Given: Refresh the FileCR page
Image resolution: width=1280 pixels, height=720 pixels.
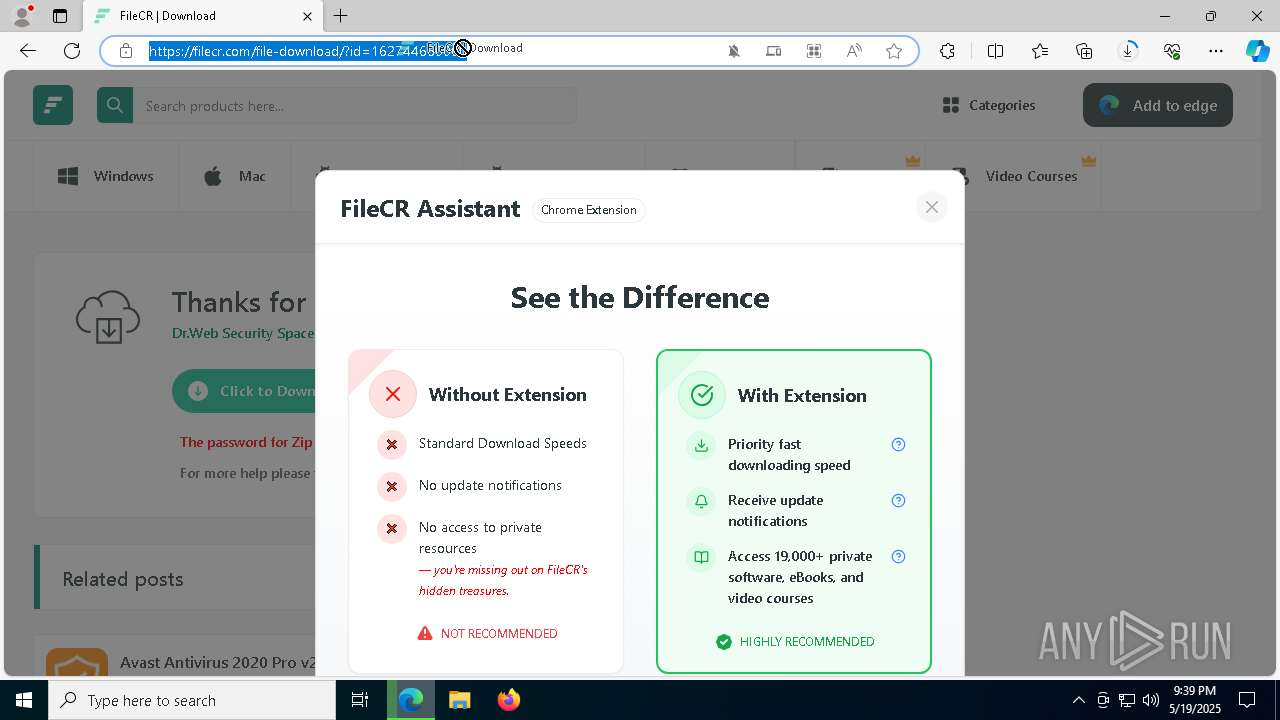Looking at the screenshot, I should pos(72,51).
